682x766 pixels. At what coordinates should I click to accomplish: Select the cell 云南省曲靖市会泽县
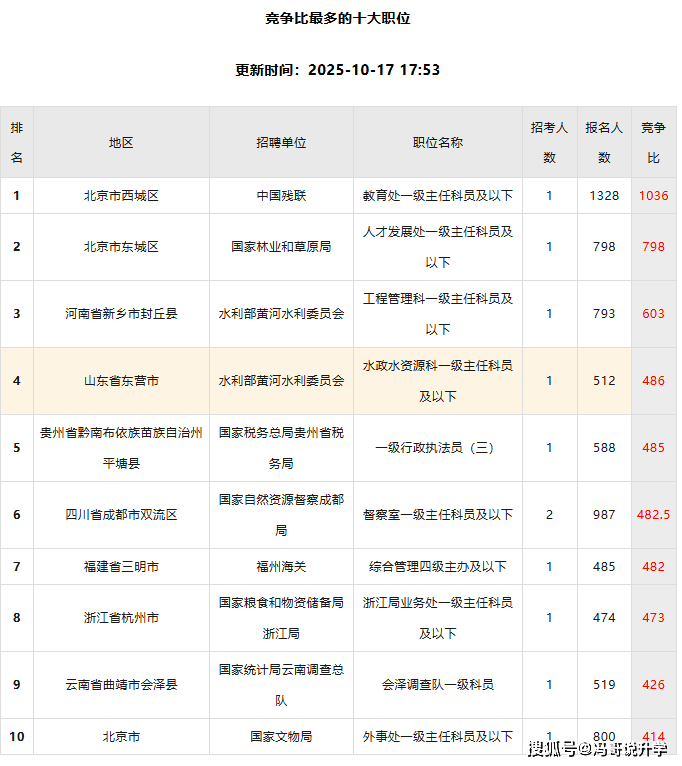coord(121,684)
